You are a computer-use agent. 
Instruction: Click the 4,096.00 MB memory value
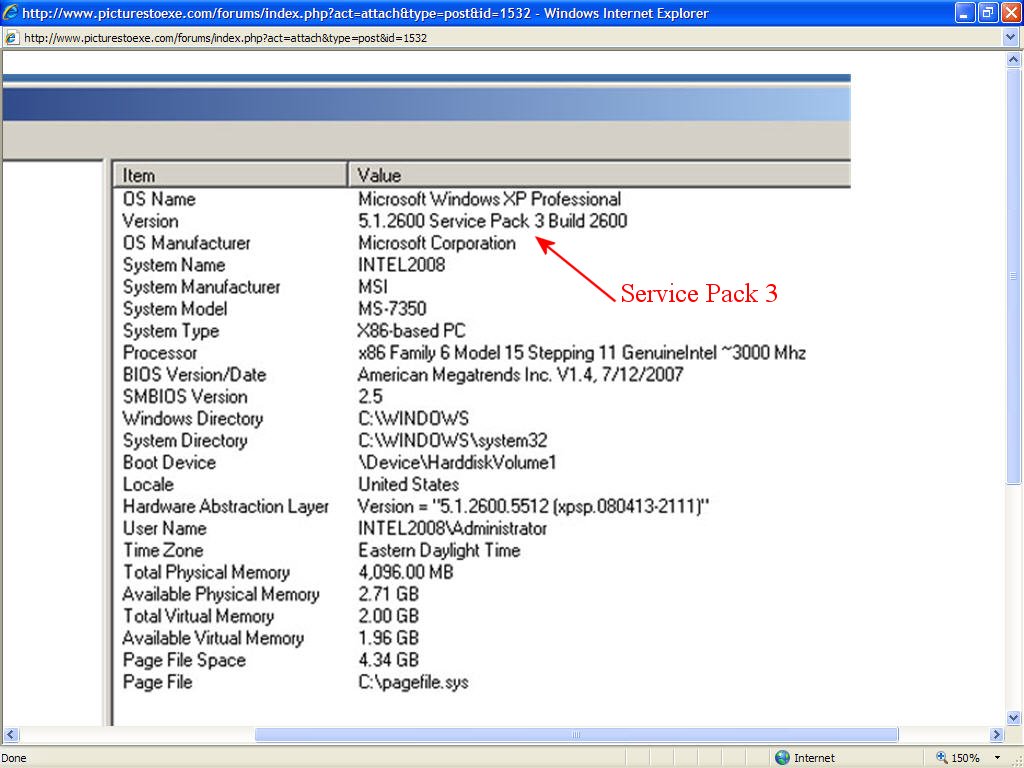406,572
